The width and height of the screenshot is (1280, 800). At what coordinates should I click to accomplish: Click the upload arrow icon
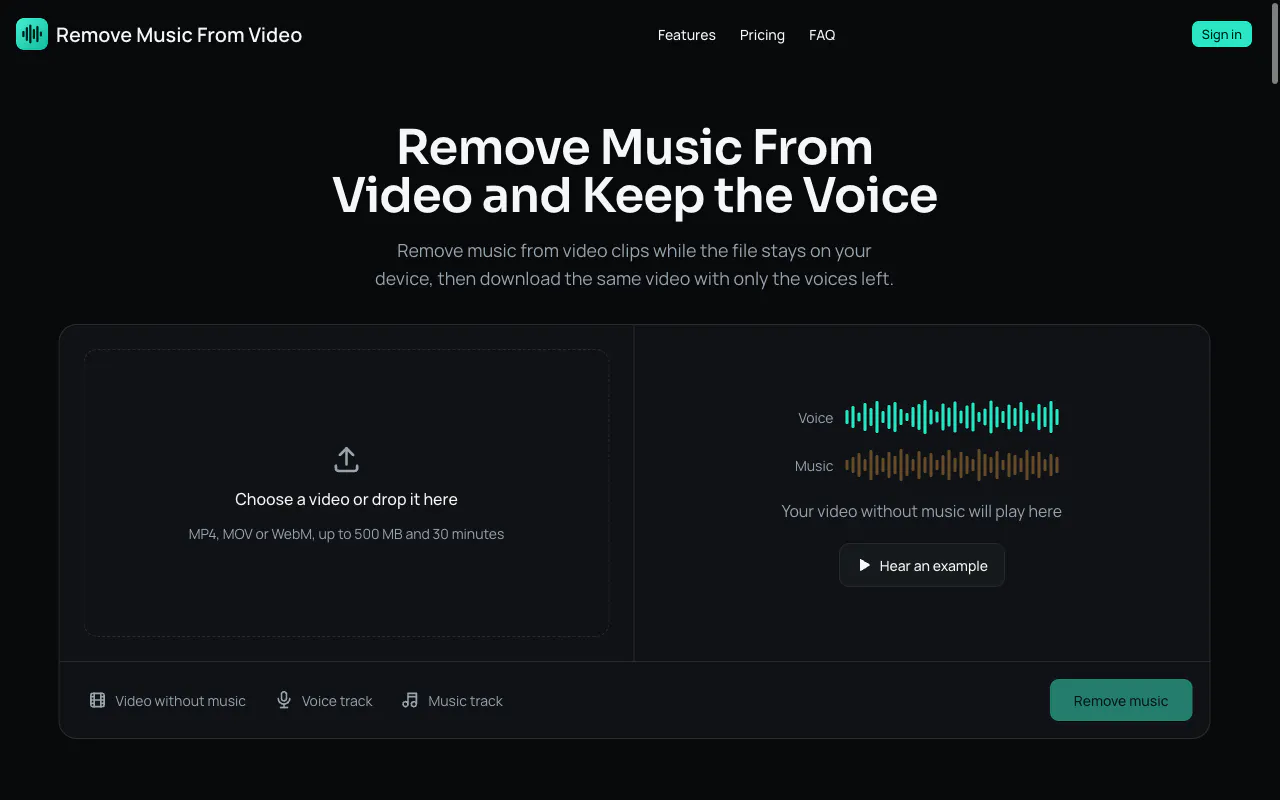[x=346, y=460]
